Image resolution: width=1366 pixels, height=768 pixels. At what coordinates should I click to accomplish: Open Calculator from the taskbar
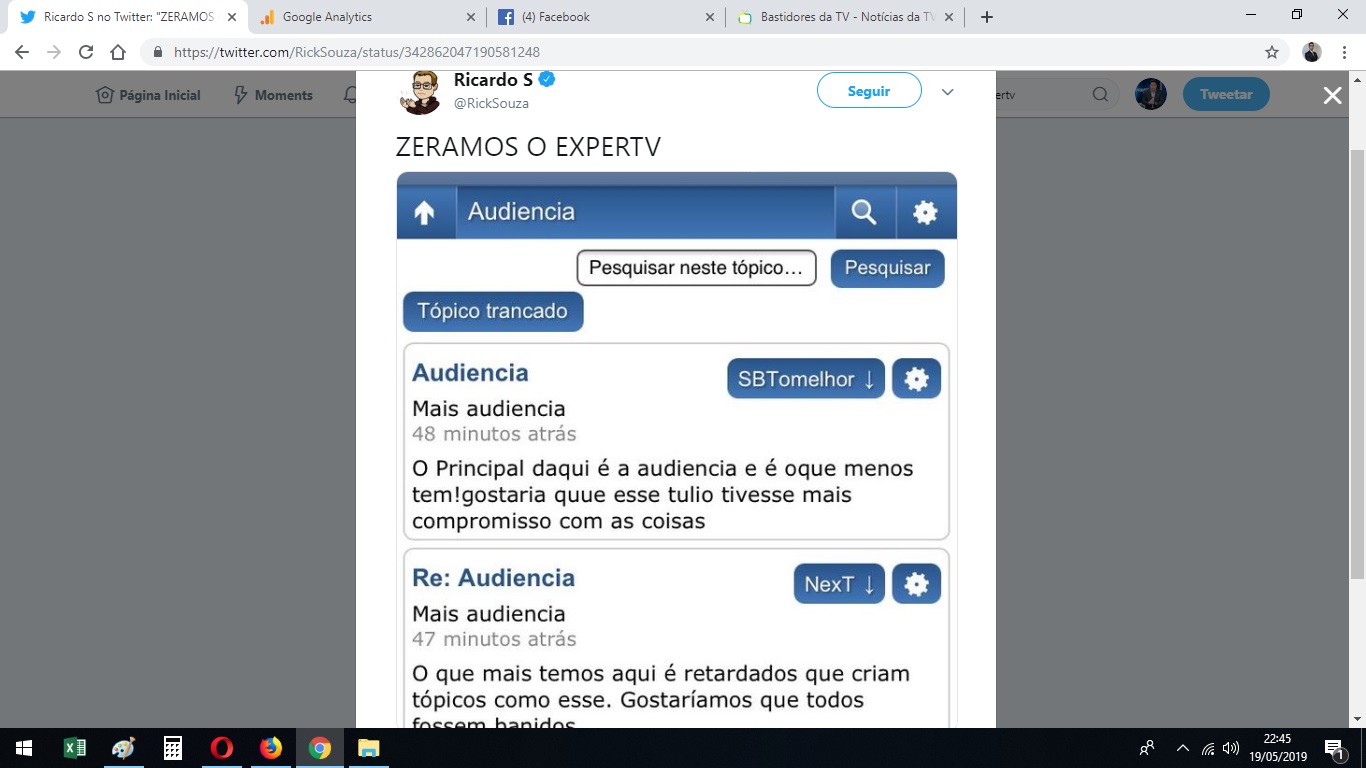pos(173,748)
